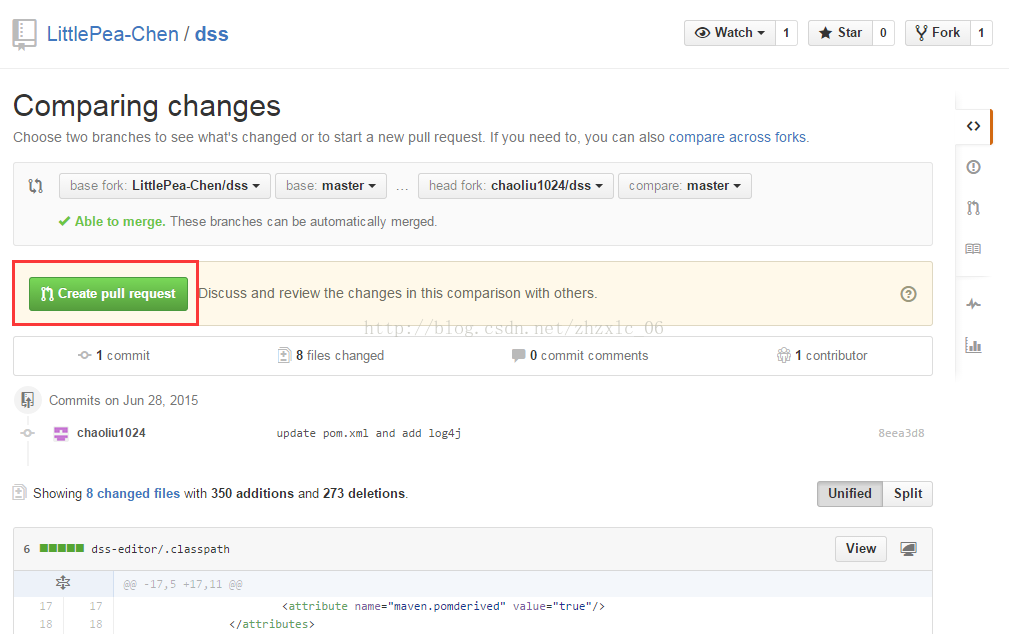Click the commits date group icon
Screen dimensions: 1009x634
point(28,400)
